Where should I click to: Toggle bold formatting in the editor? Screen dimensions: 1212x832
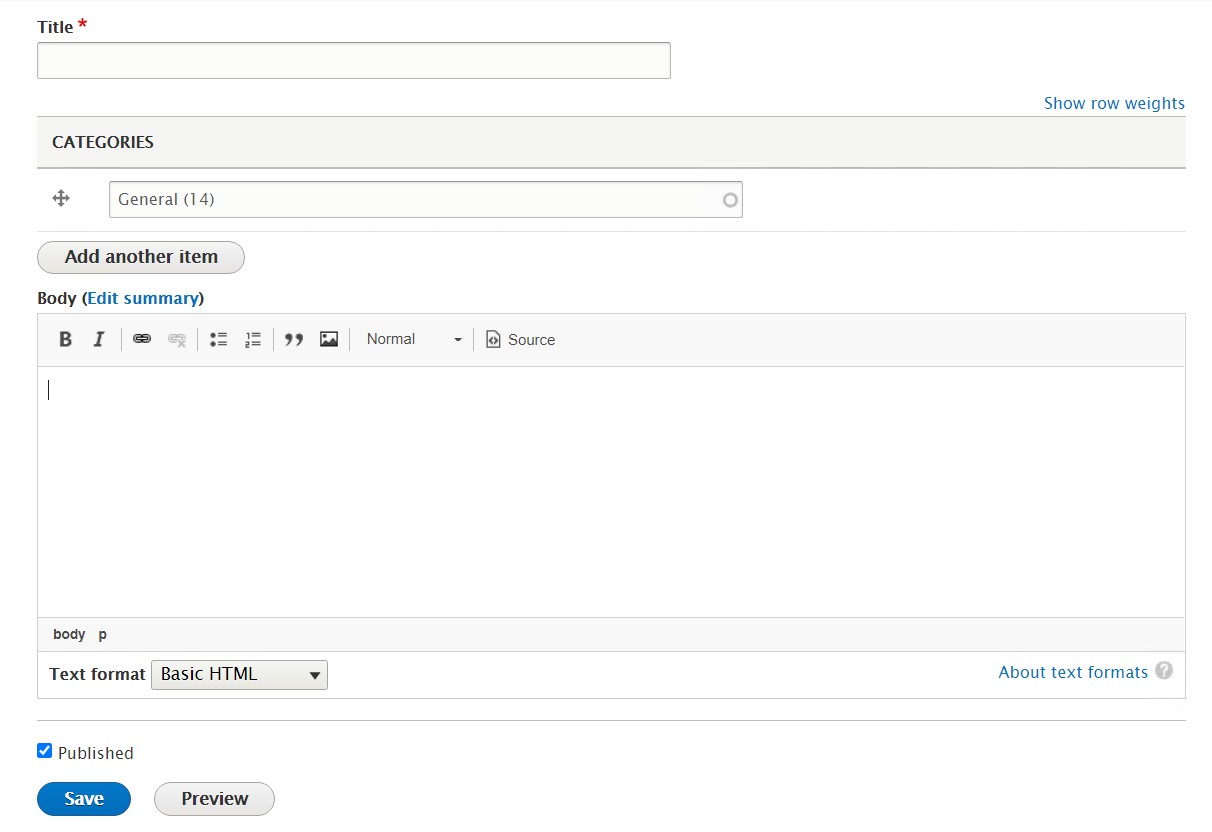click(x=64, y=339)
